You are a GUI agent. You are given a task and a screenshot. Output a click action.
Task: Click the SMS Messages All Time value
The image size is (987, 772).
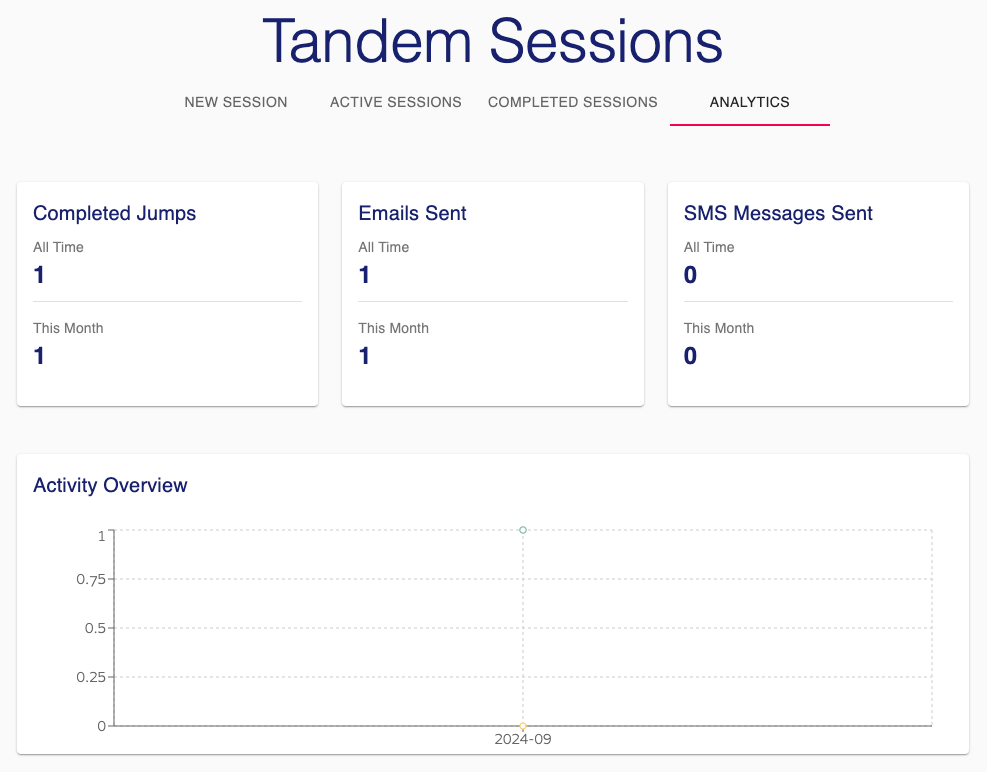tap(690, 275)
